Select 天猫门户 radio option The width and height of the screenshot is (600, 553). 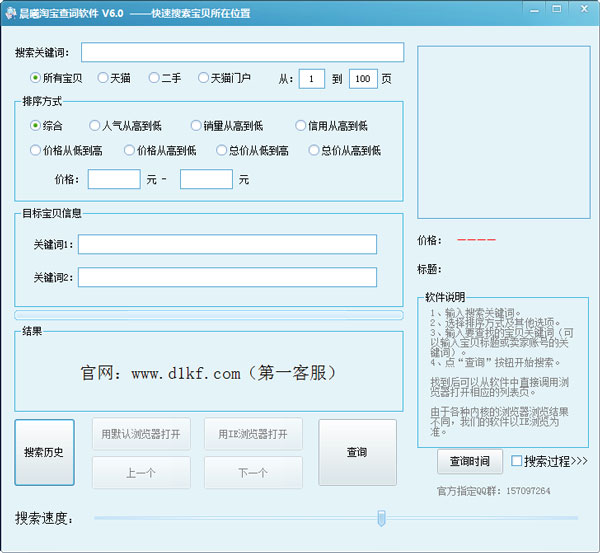[x=204, y=77]
